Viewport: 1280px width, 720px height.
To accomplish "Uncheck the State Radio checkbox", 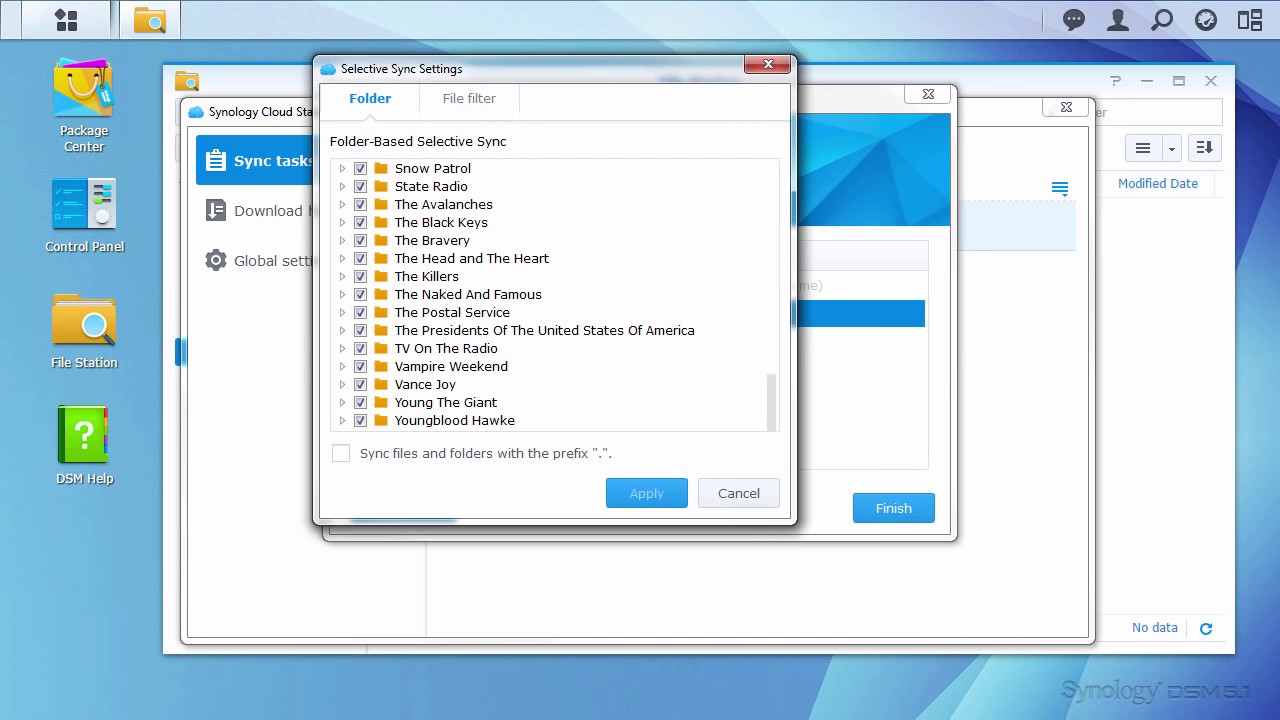I will click(x=360, y=186).
